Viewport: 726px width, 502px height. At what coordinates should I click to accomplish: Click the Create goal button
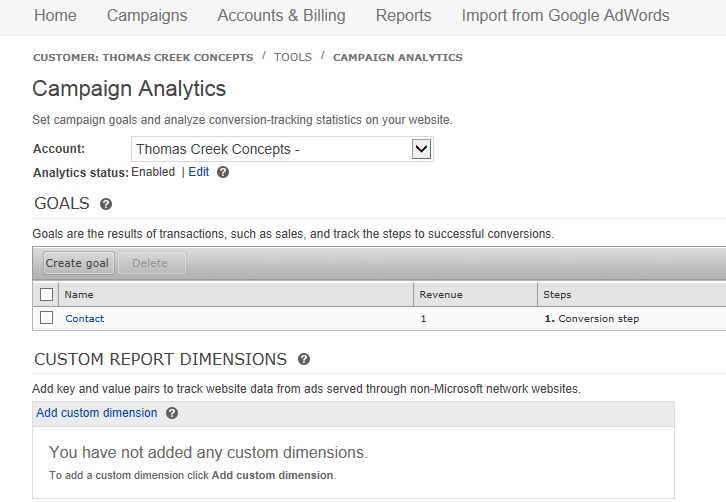click(78, 263)
